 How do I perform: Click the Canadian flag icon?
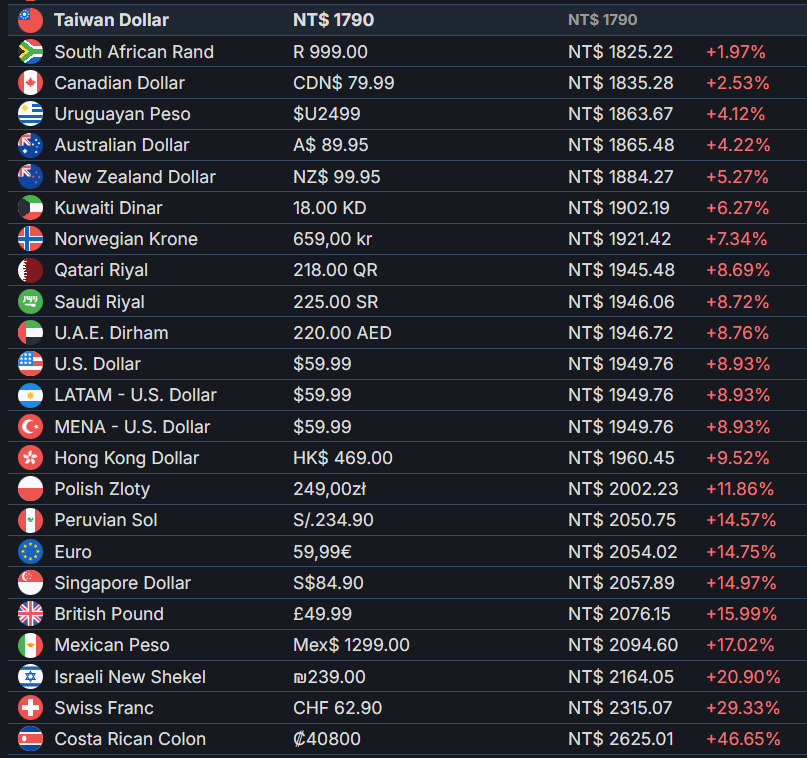(x=30, y=83)
